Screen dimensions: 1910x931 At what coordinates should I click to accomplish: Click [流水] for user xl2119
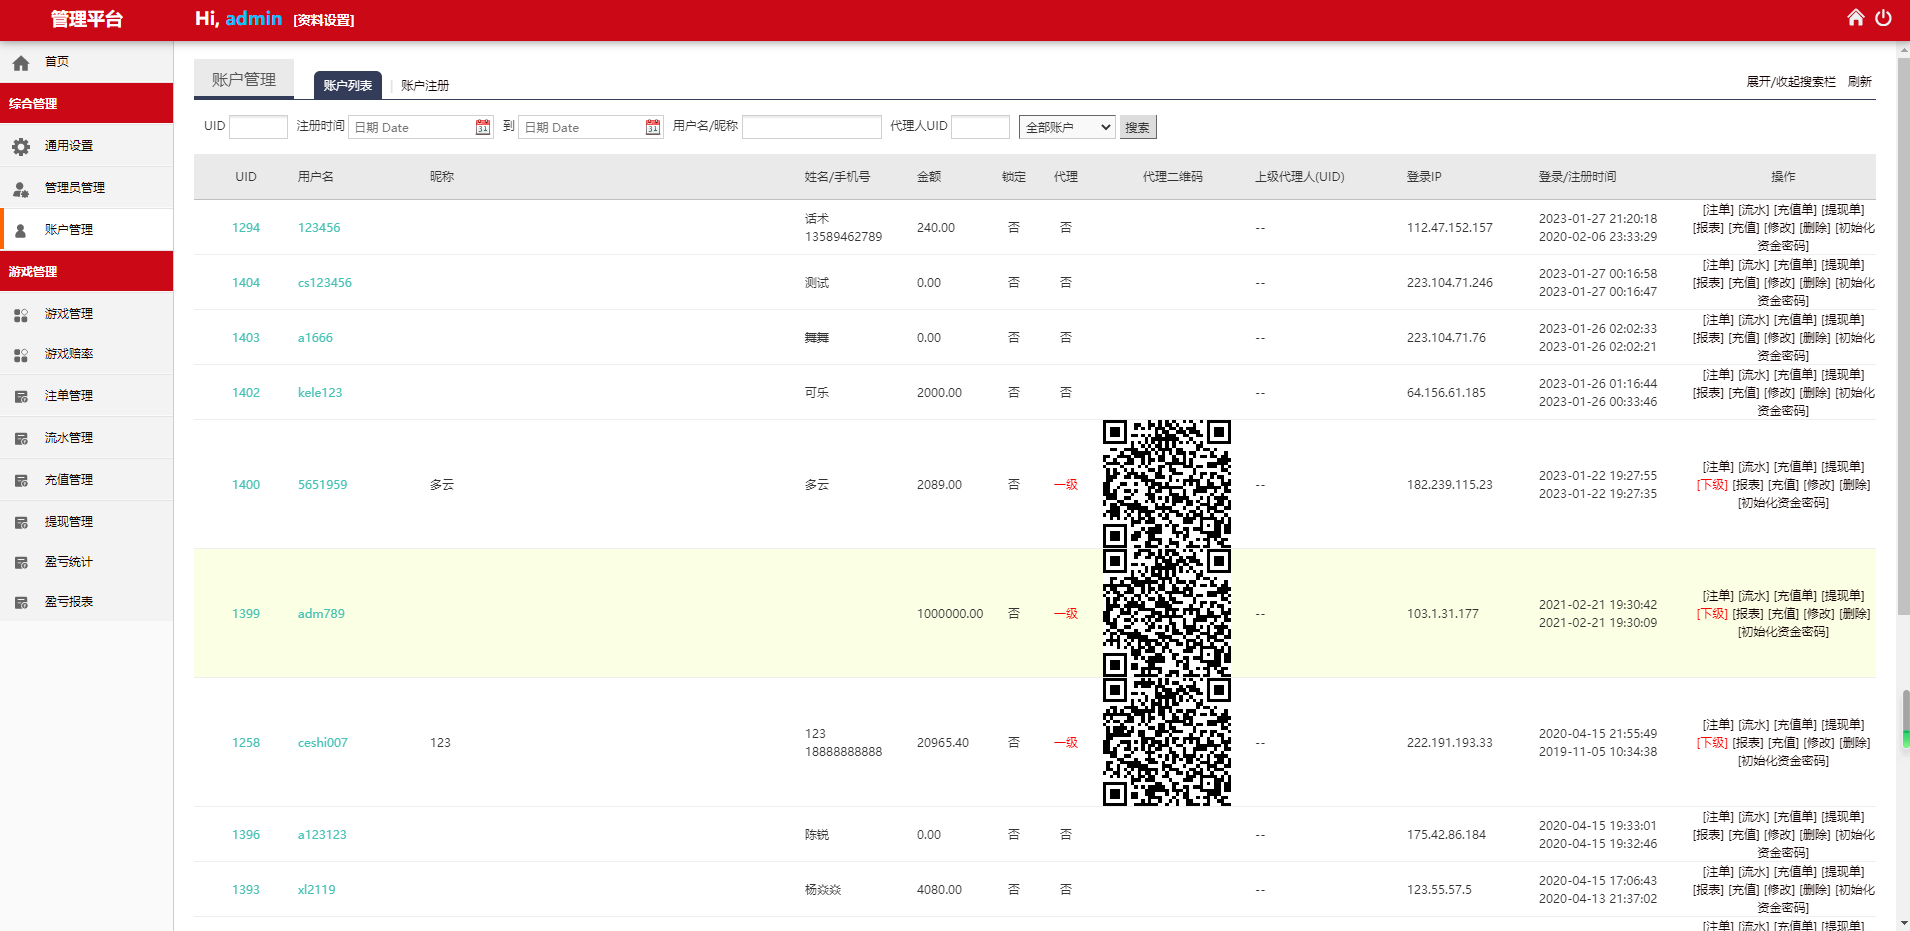click(1754, 872)
